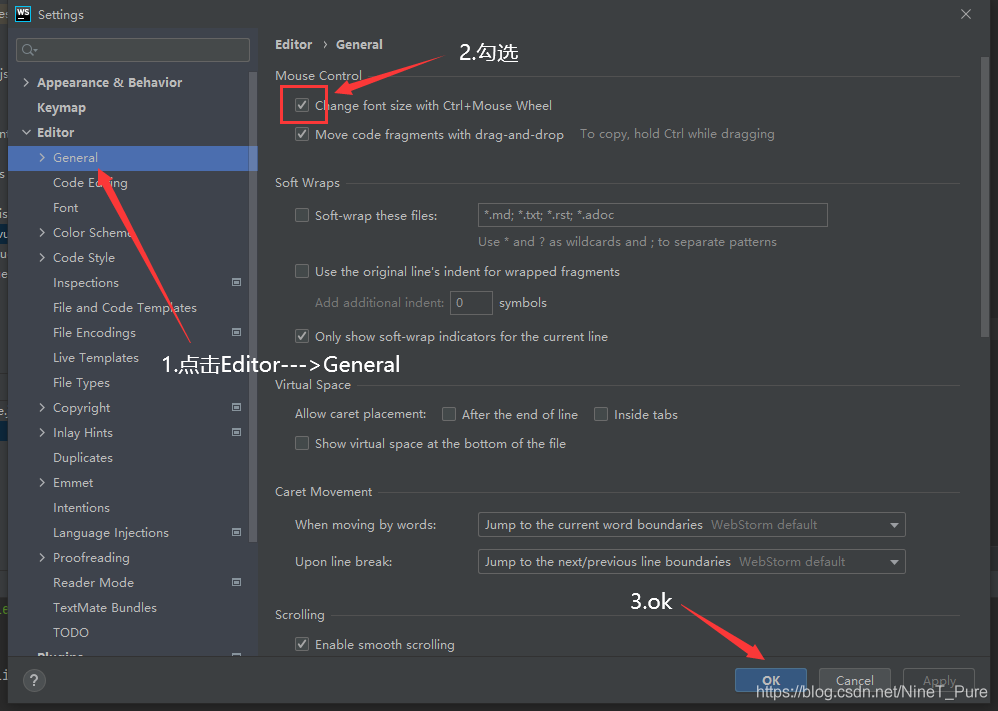Open Upon line break dropdown
998x711 pixels.
click(691, 561)
